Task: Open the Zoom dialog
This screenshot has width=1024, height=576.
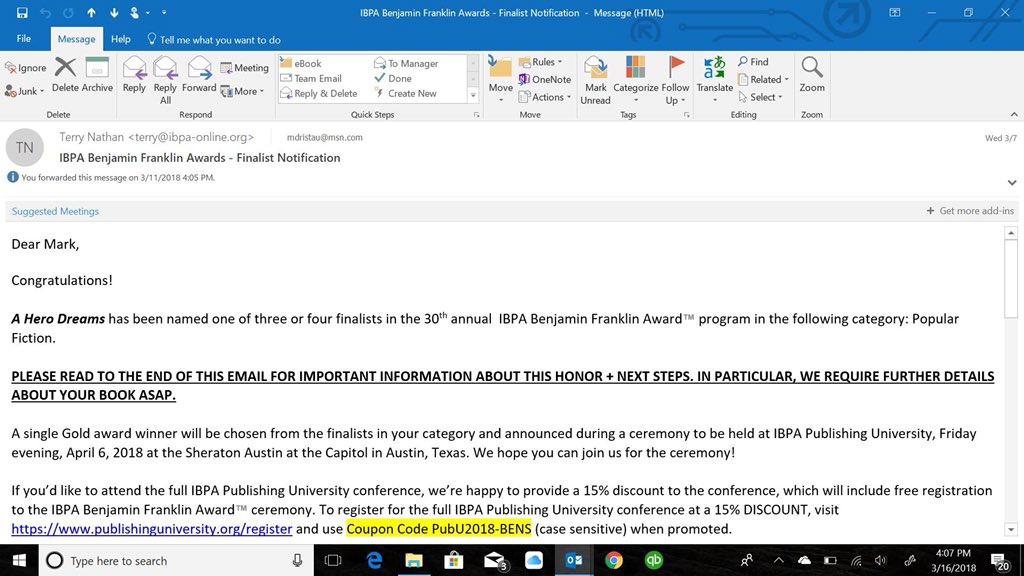Action: coord(812,75)
